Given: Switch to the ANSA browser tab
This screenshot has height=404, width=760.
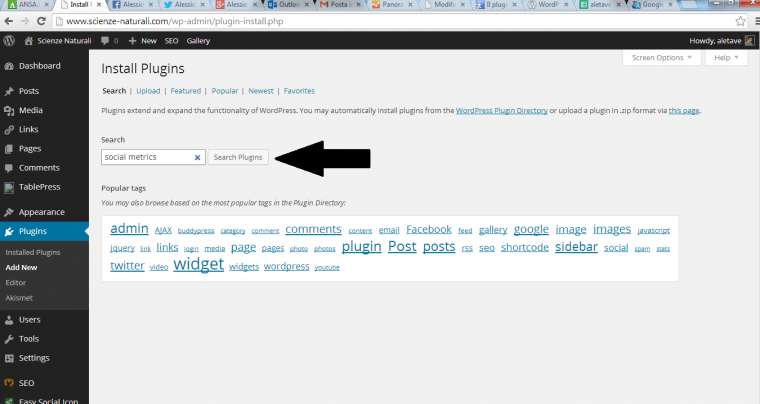Looking at the screenshot, I should tap(29, 5).
